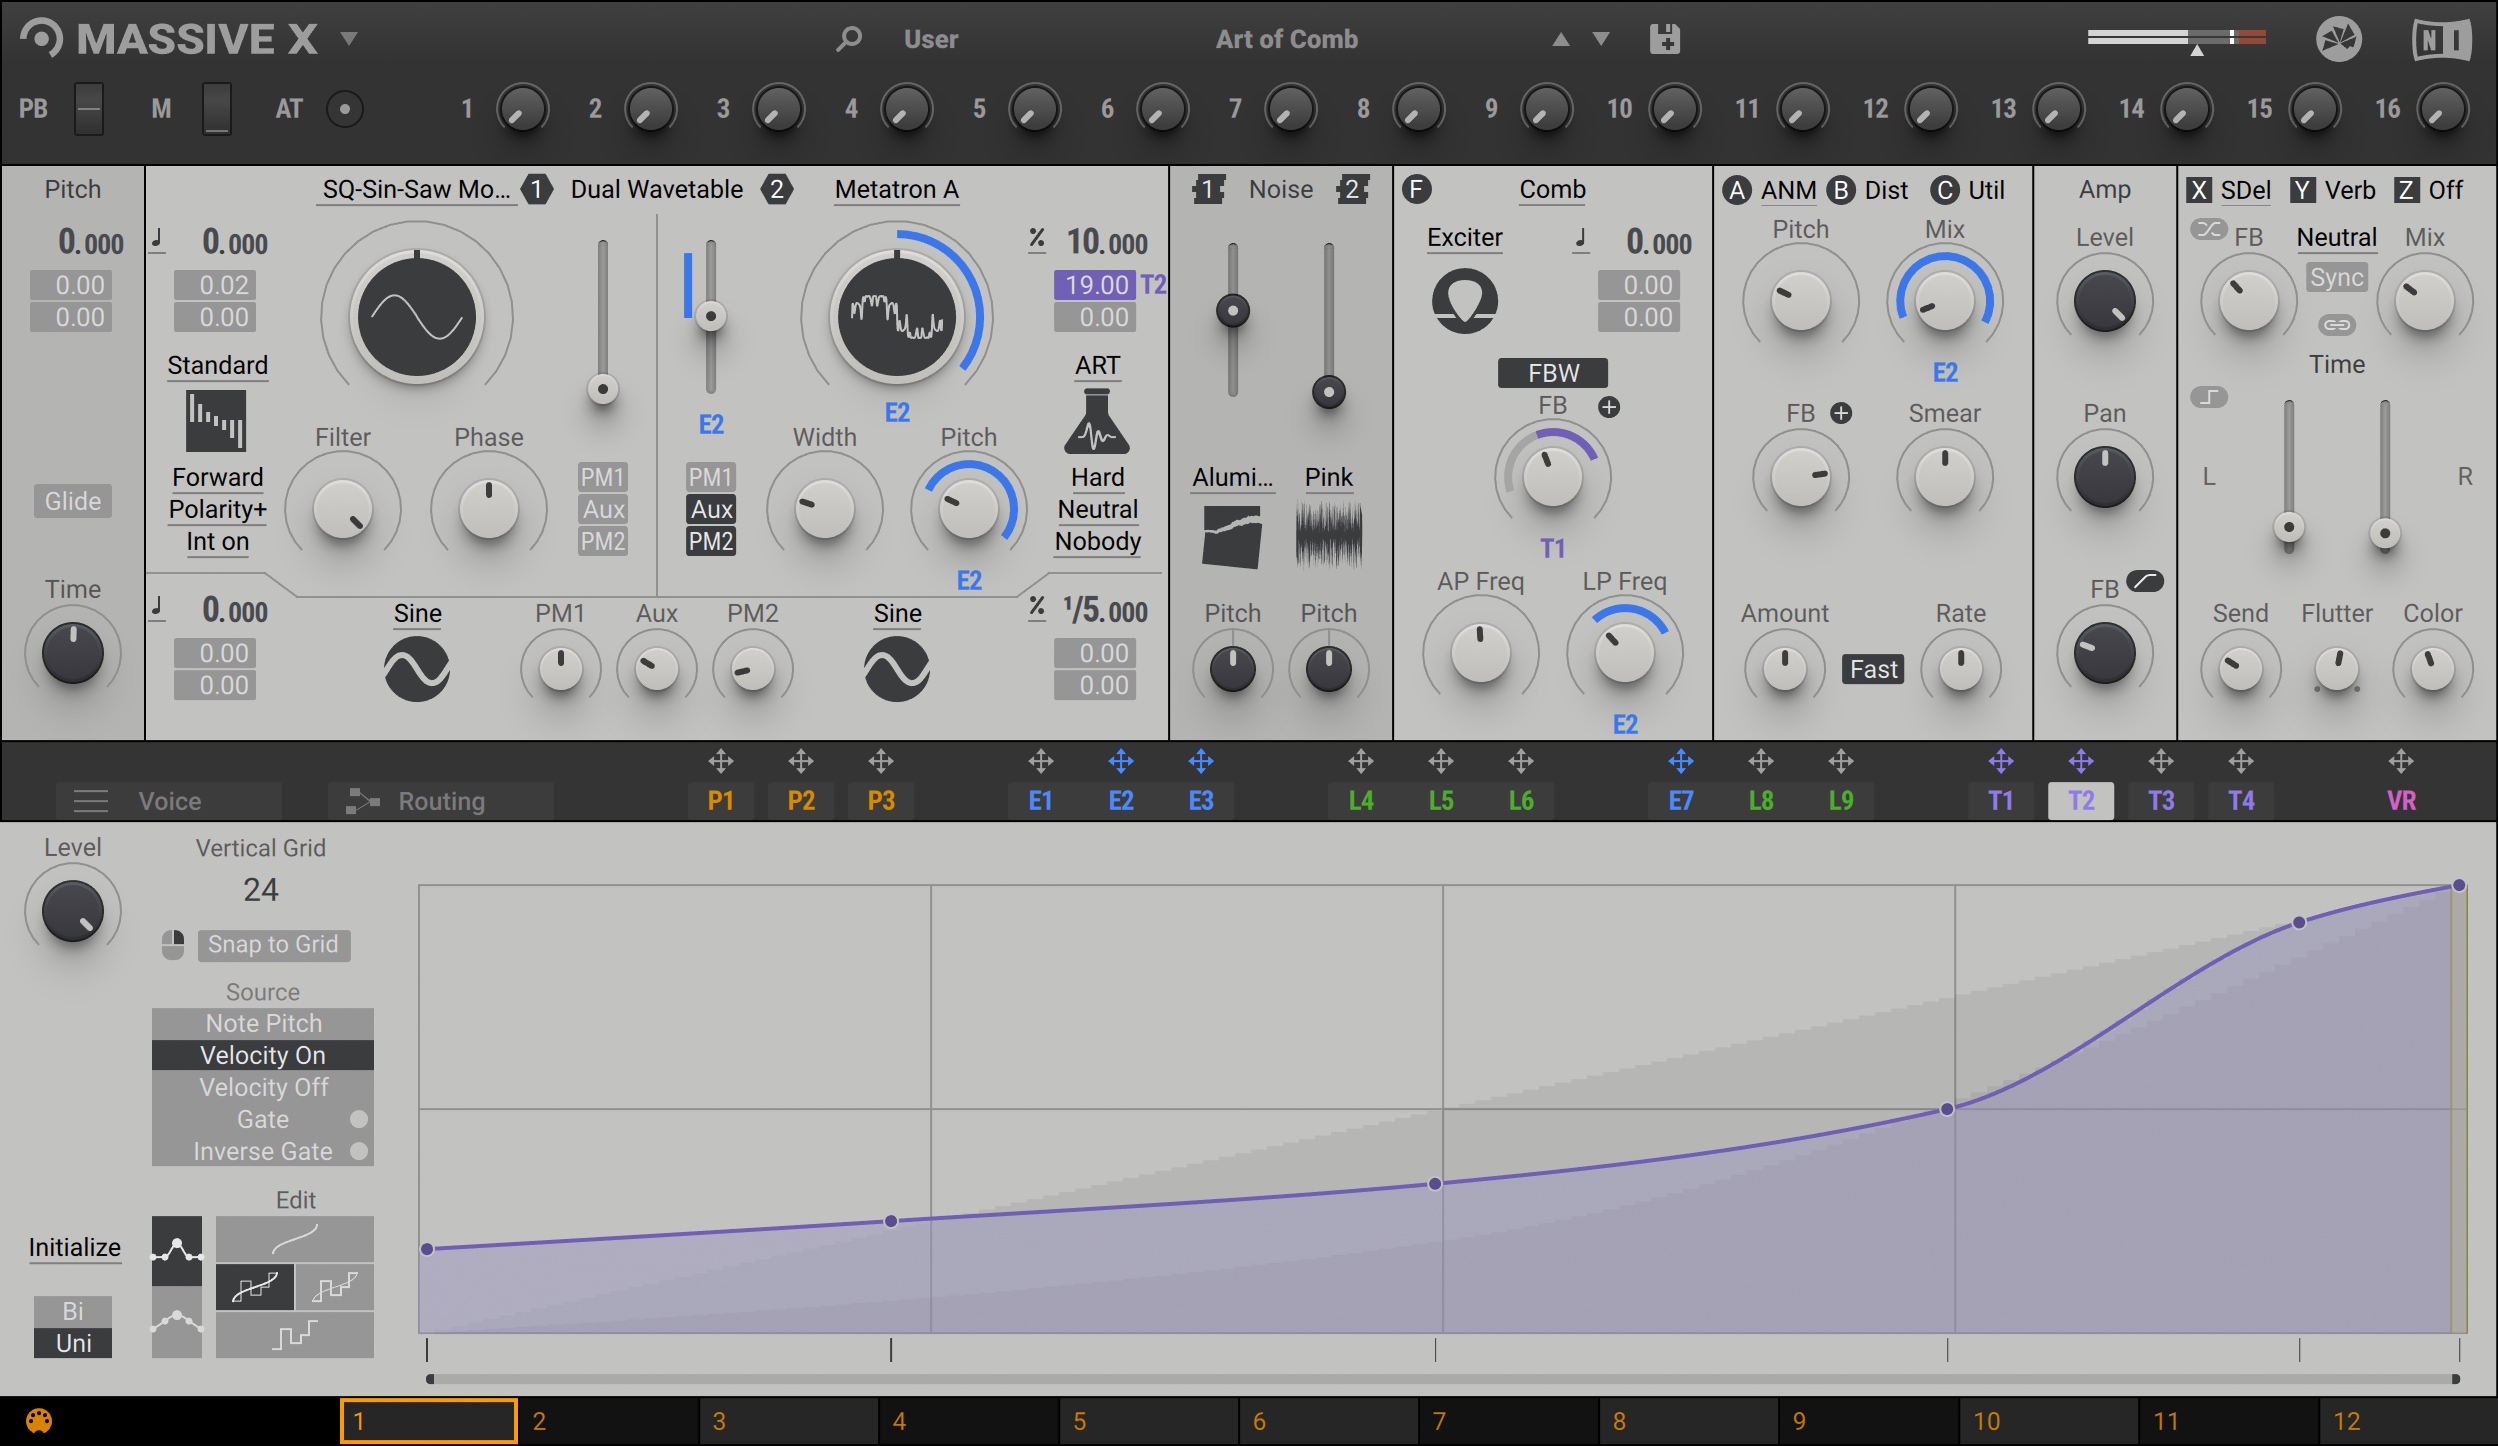Toggle Snap to Grid
2498x1446 pixels.
point(274,944)
